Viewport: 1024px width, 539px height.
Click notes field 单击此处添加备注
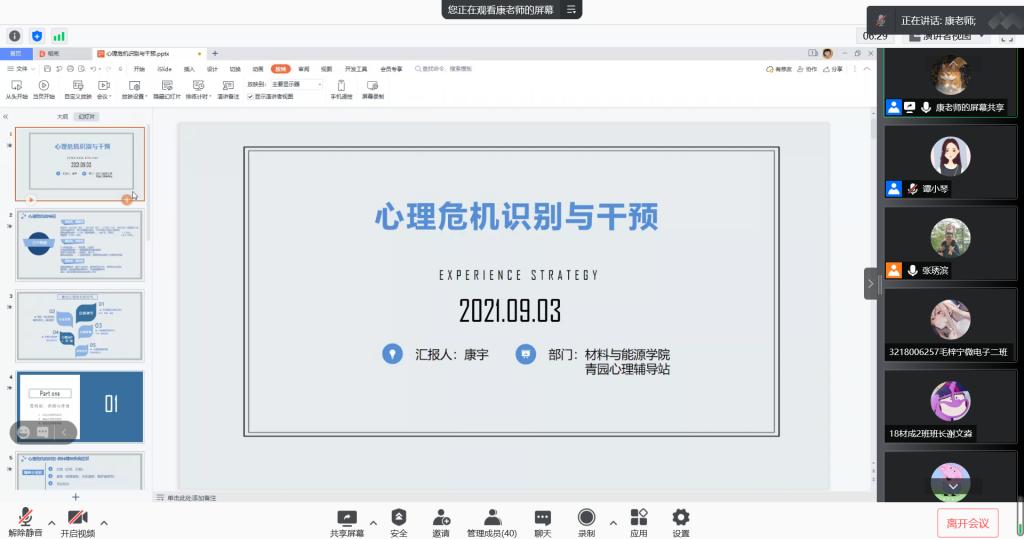pyautogui.click(x=191, y=498)
